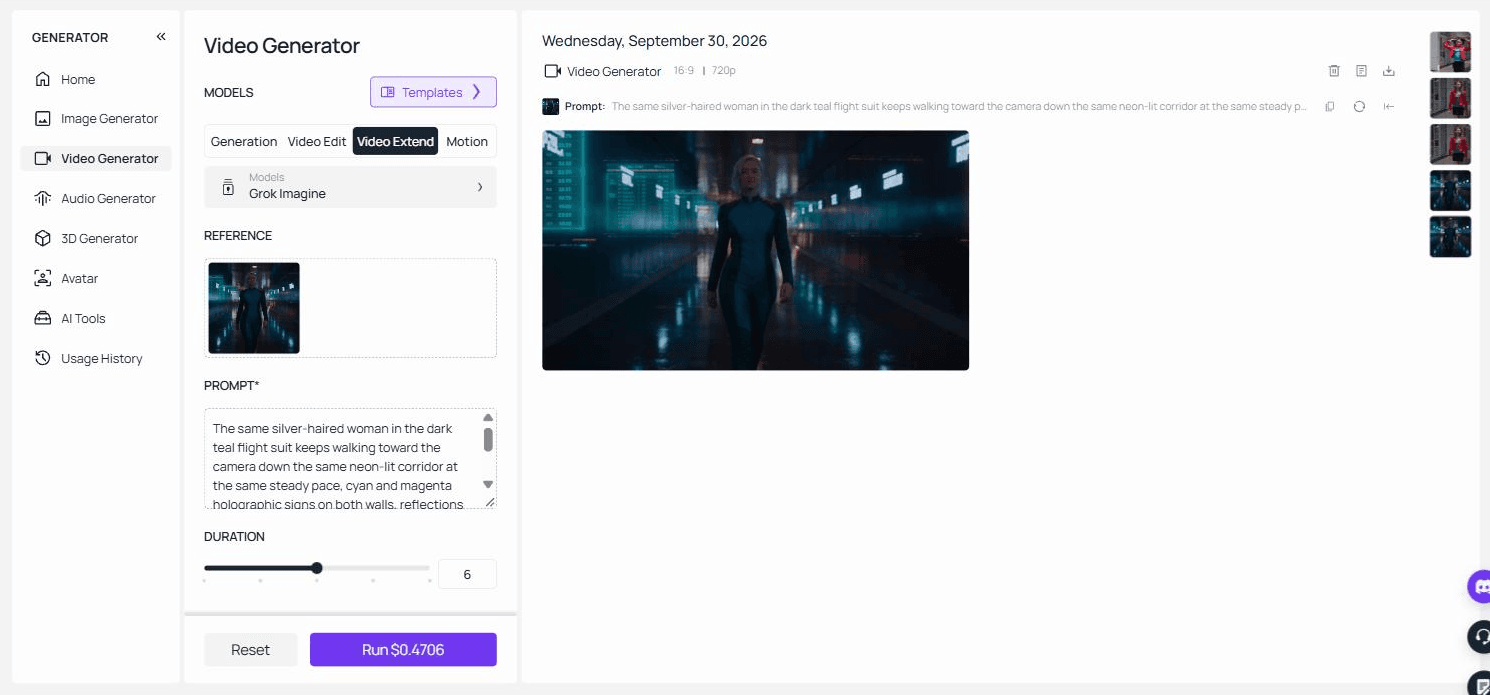The width and height of the screenshot is (1490, 695).
Task: Select Video Generator in the sidebar
Action: coord(96,158)
